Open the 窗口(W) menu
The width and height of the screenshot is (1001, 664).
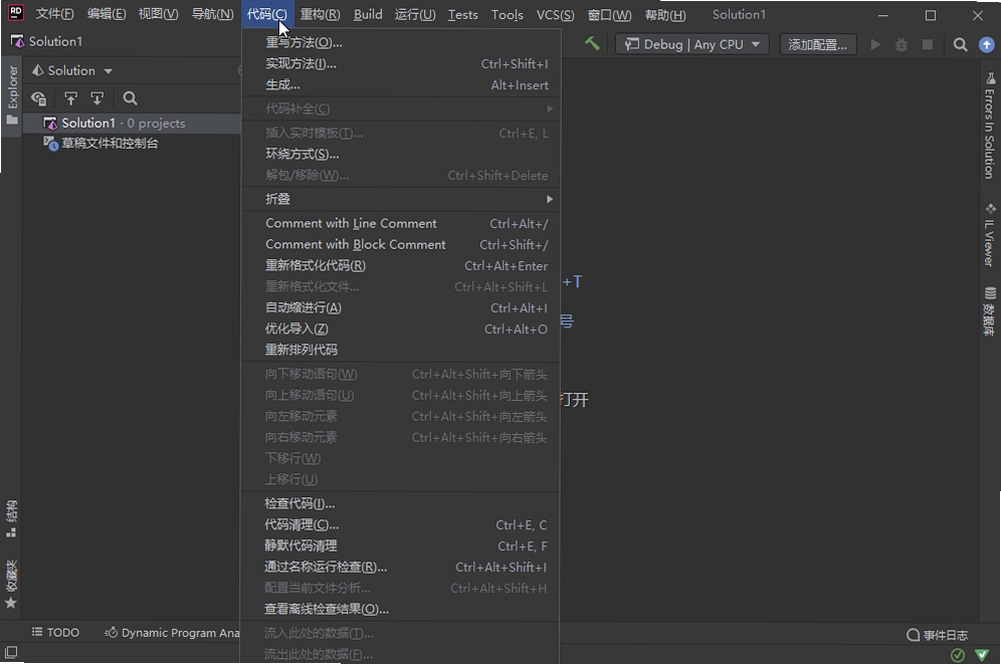(609, 14)
